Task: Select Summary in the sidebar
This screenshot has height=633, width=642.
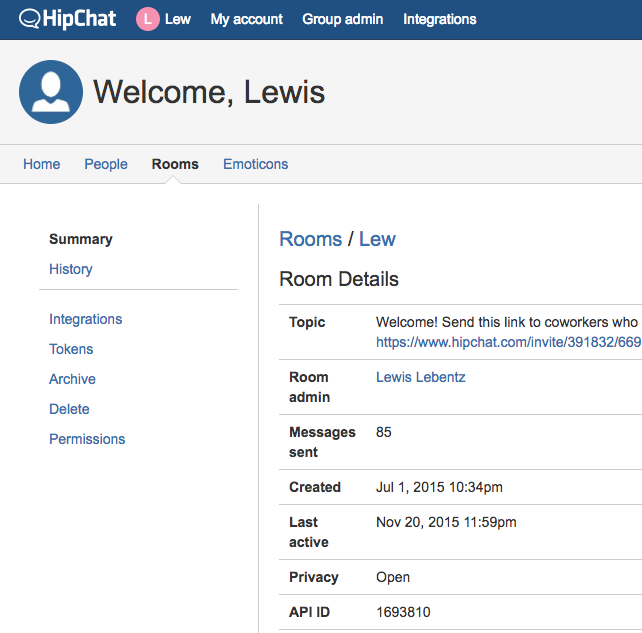Action: pos(81,239)
